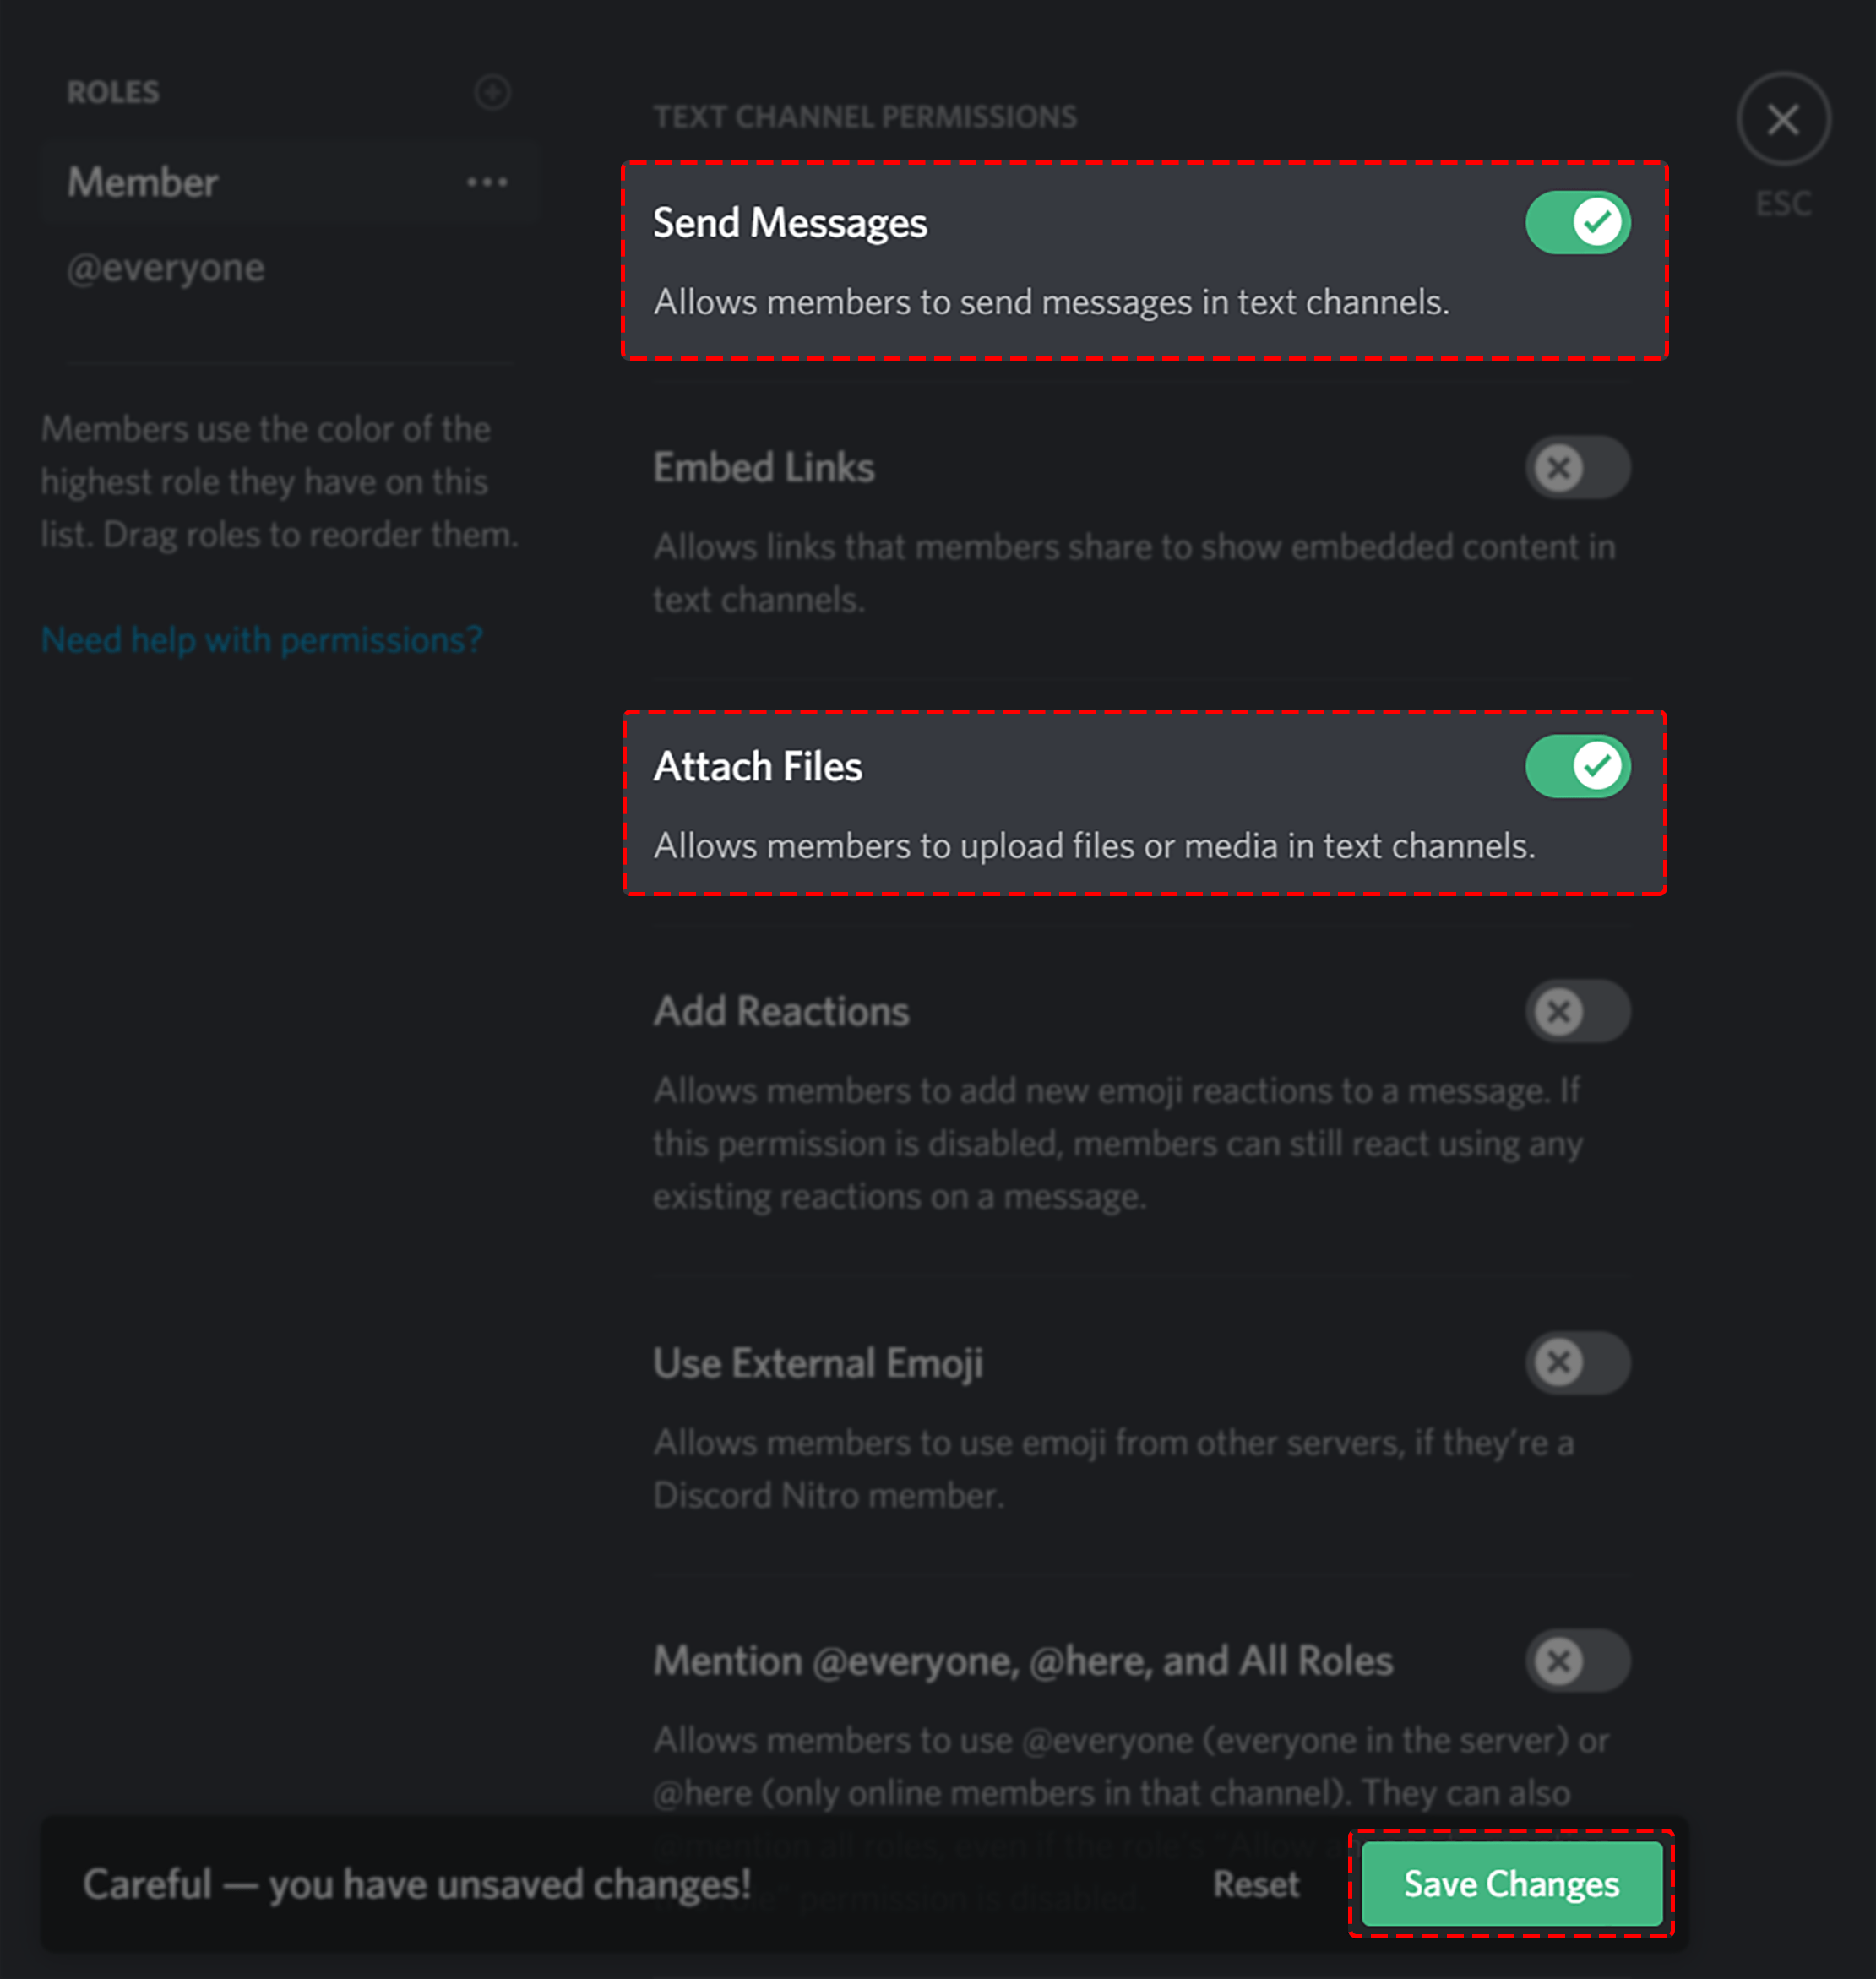
Task: Click the X icon on Use External Emoji
Action: coord(1560,1362)
